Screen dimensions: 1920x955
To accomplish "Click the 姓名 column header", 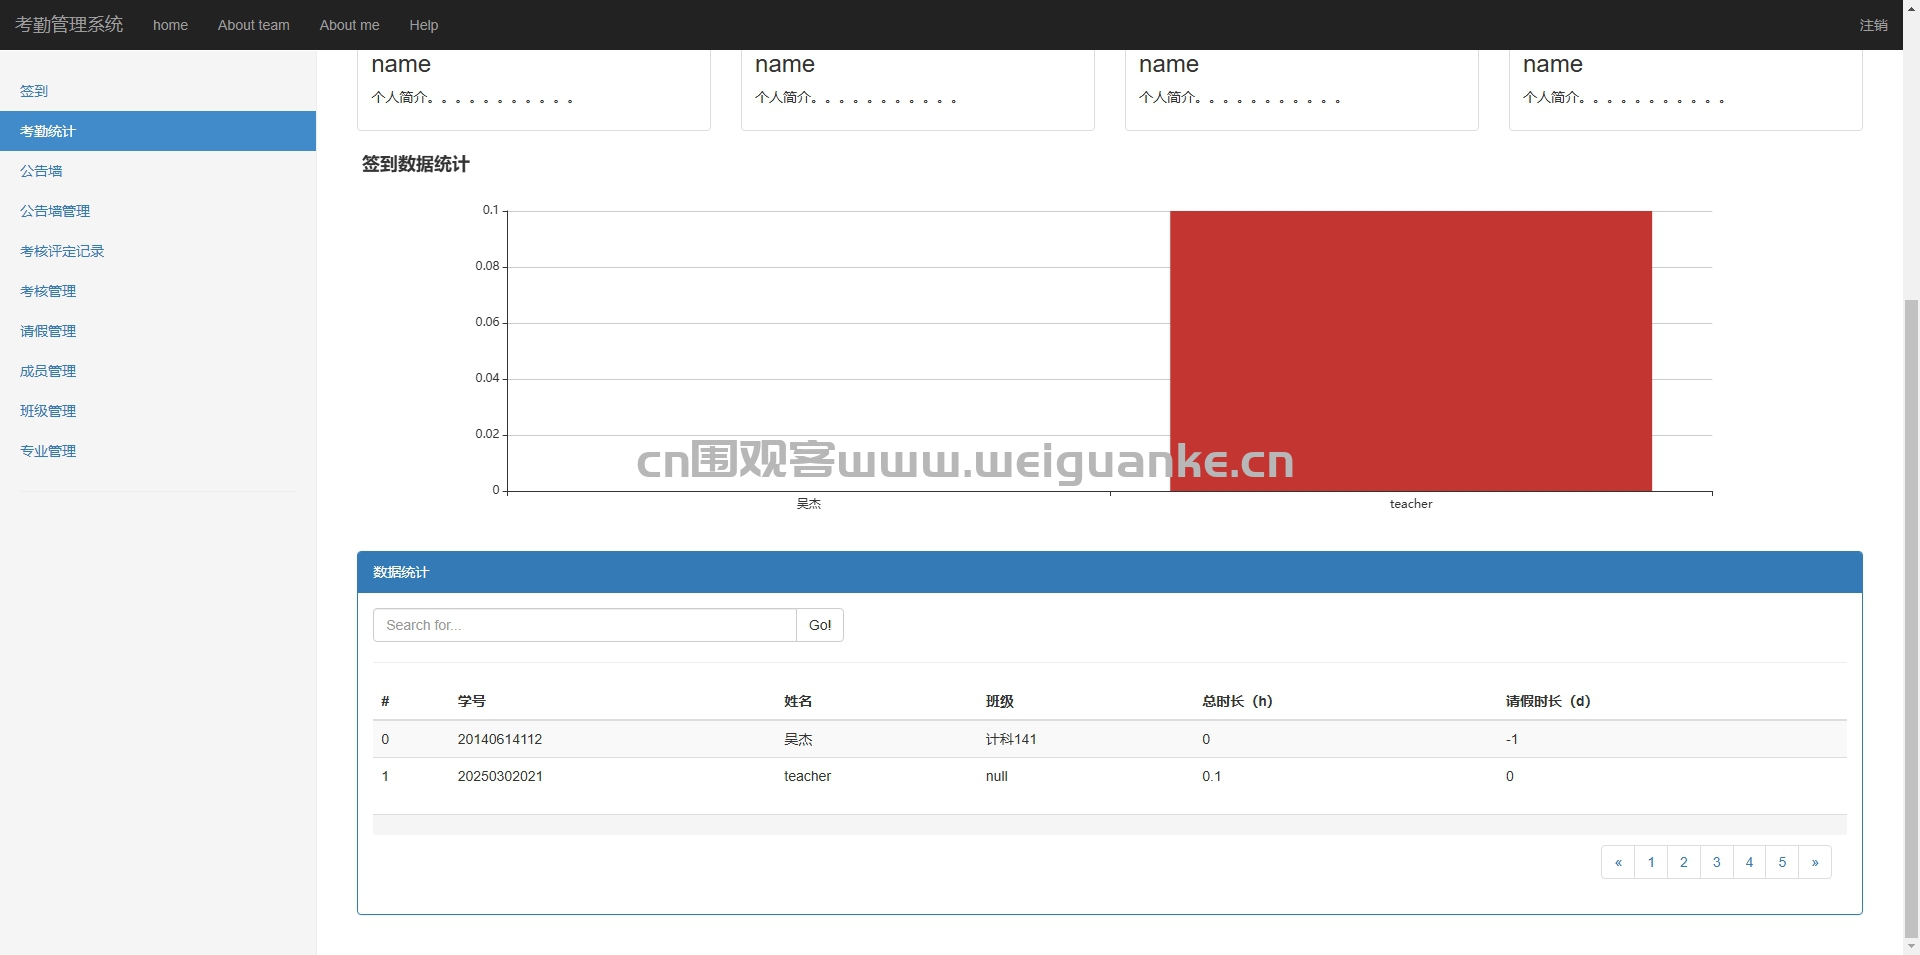I will 798,701.
